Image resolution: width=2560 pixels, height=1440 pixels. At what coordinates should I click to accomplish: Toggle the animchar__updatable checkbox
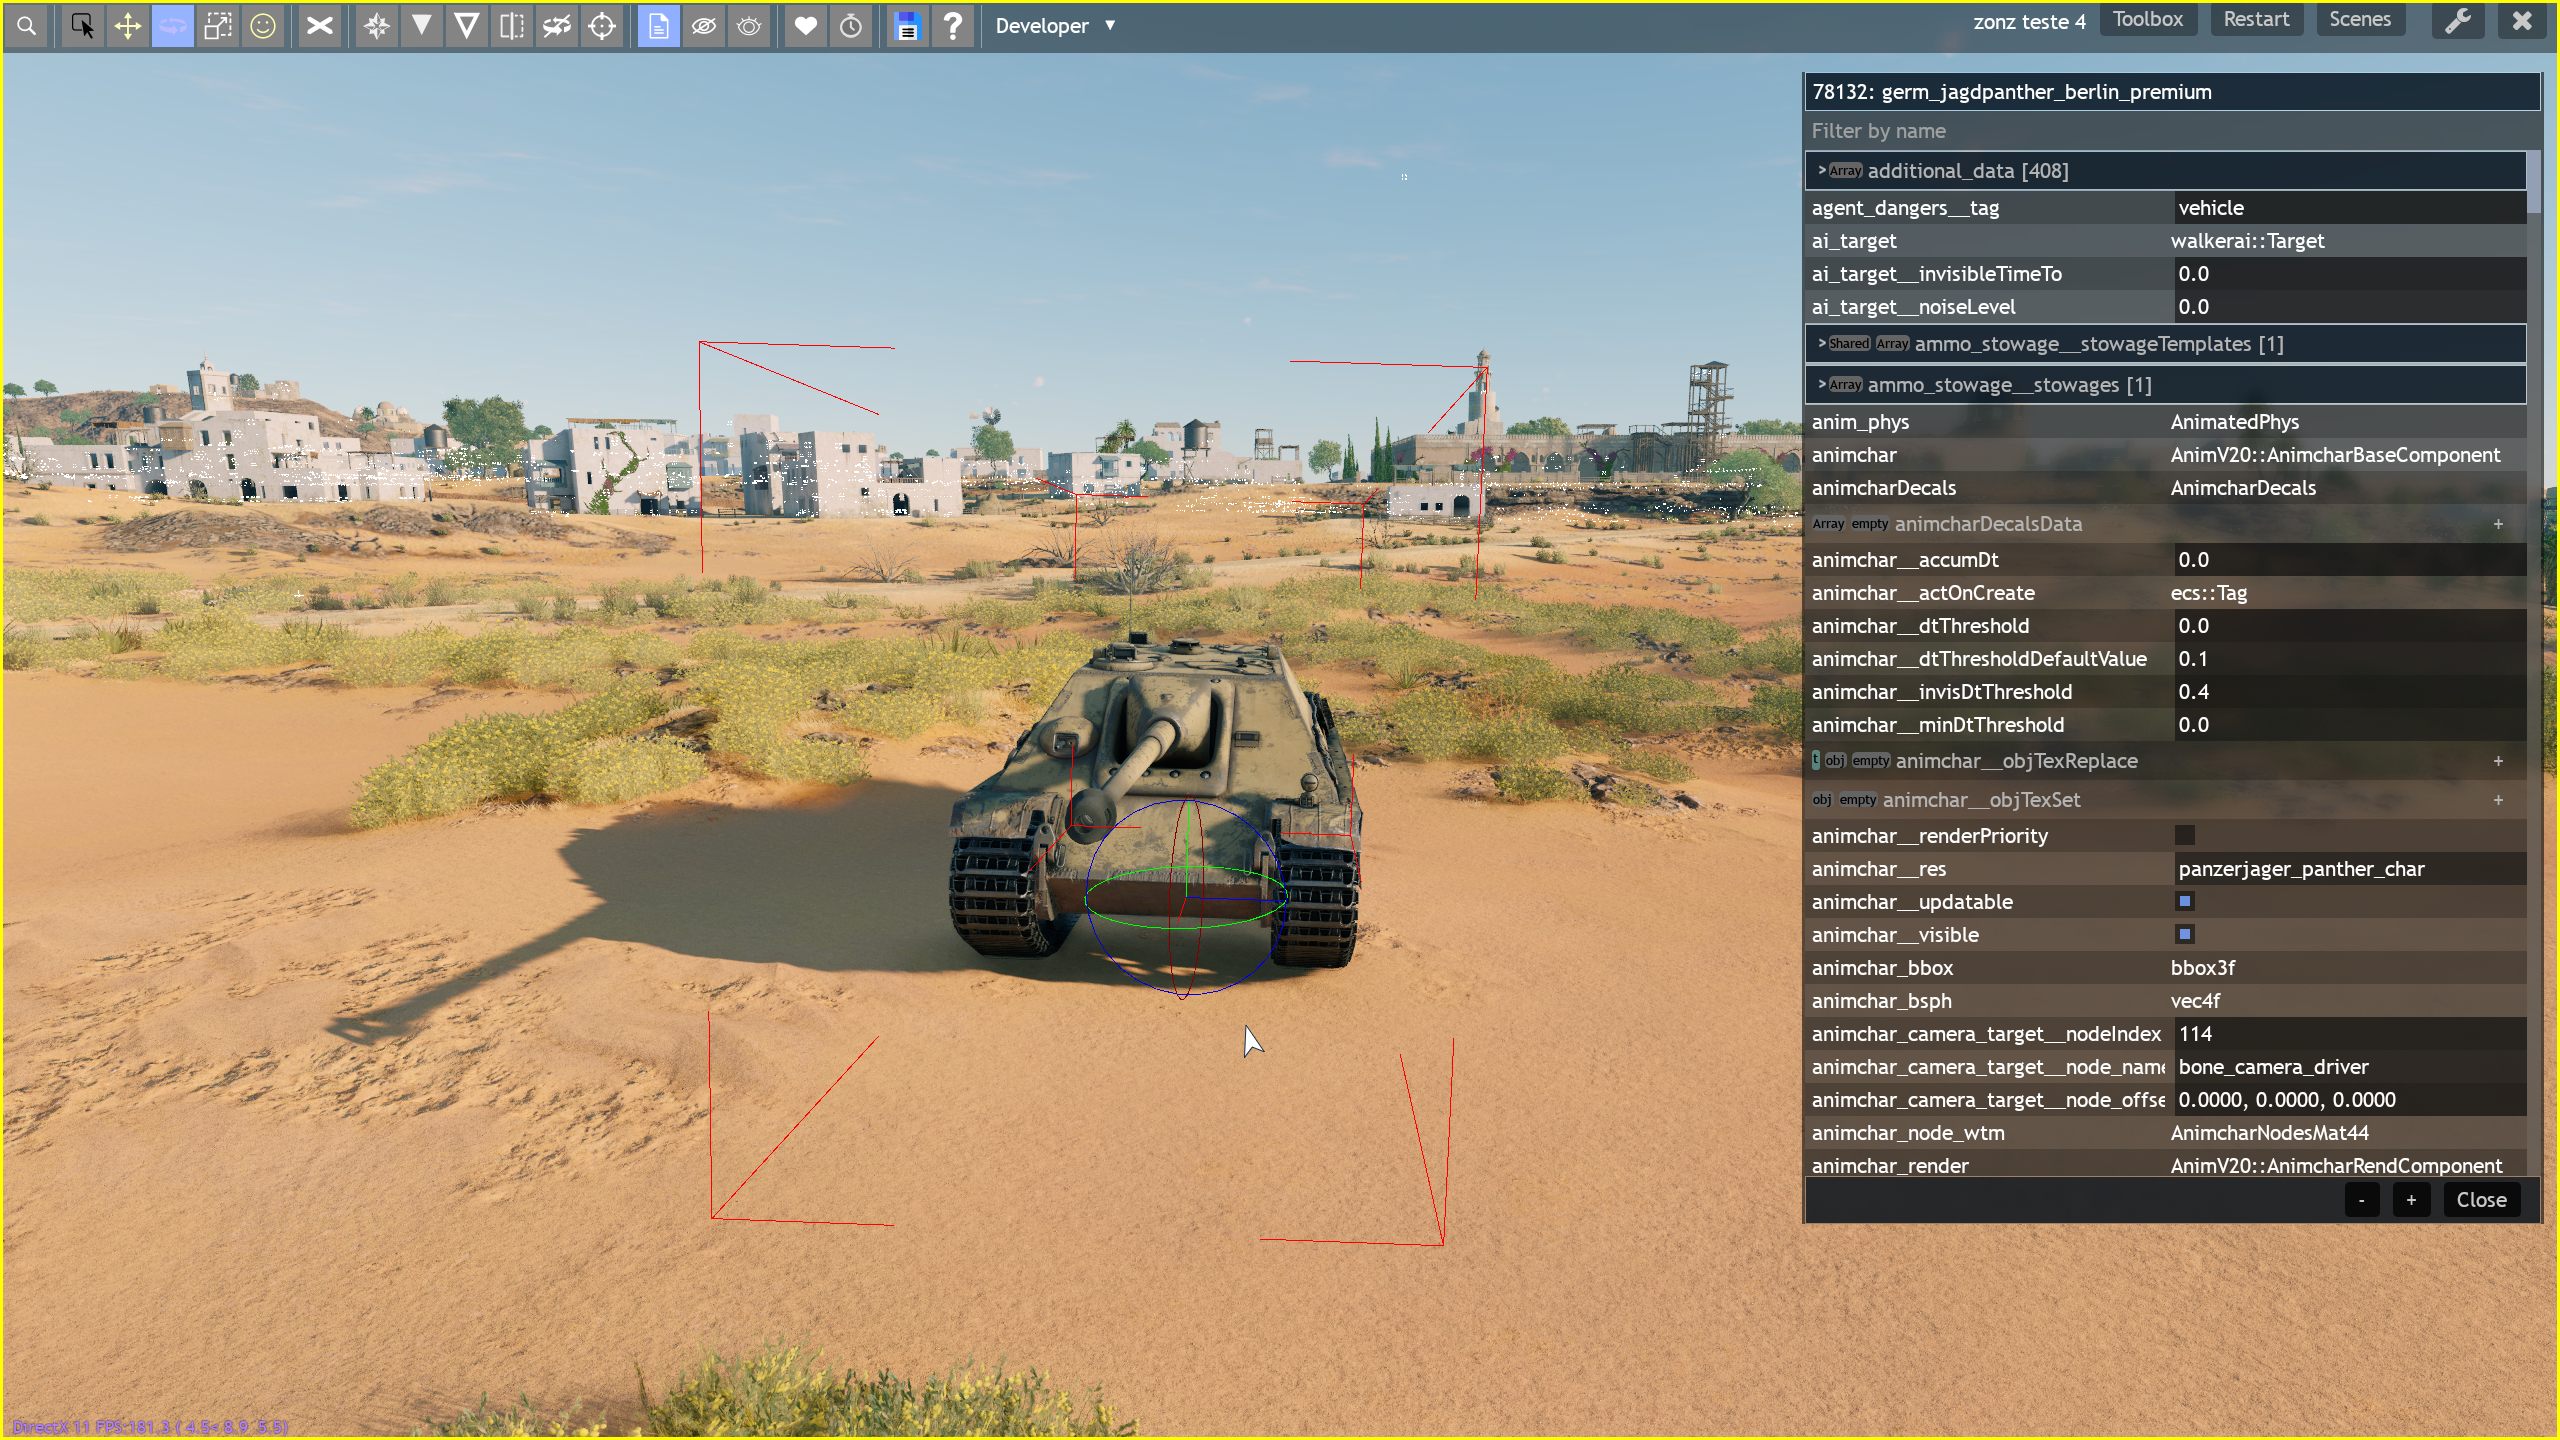coord(2185,902)
